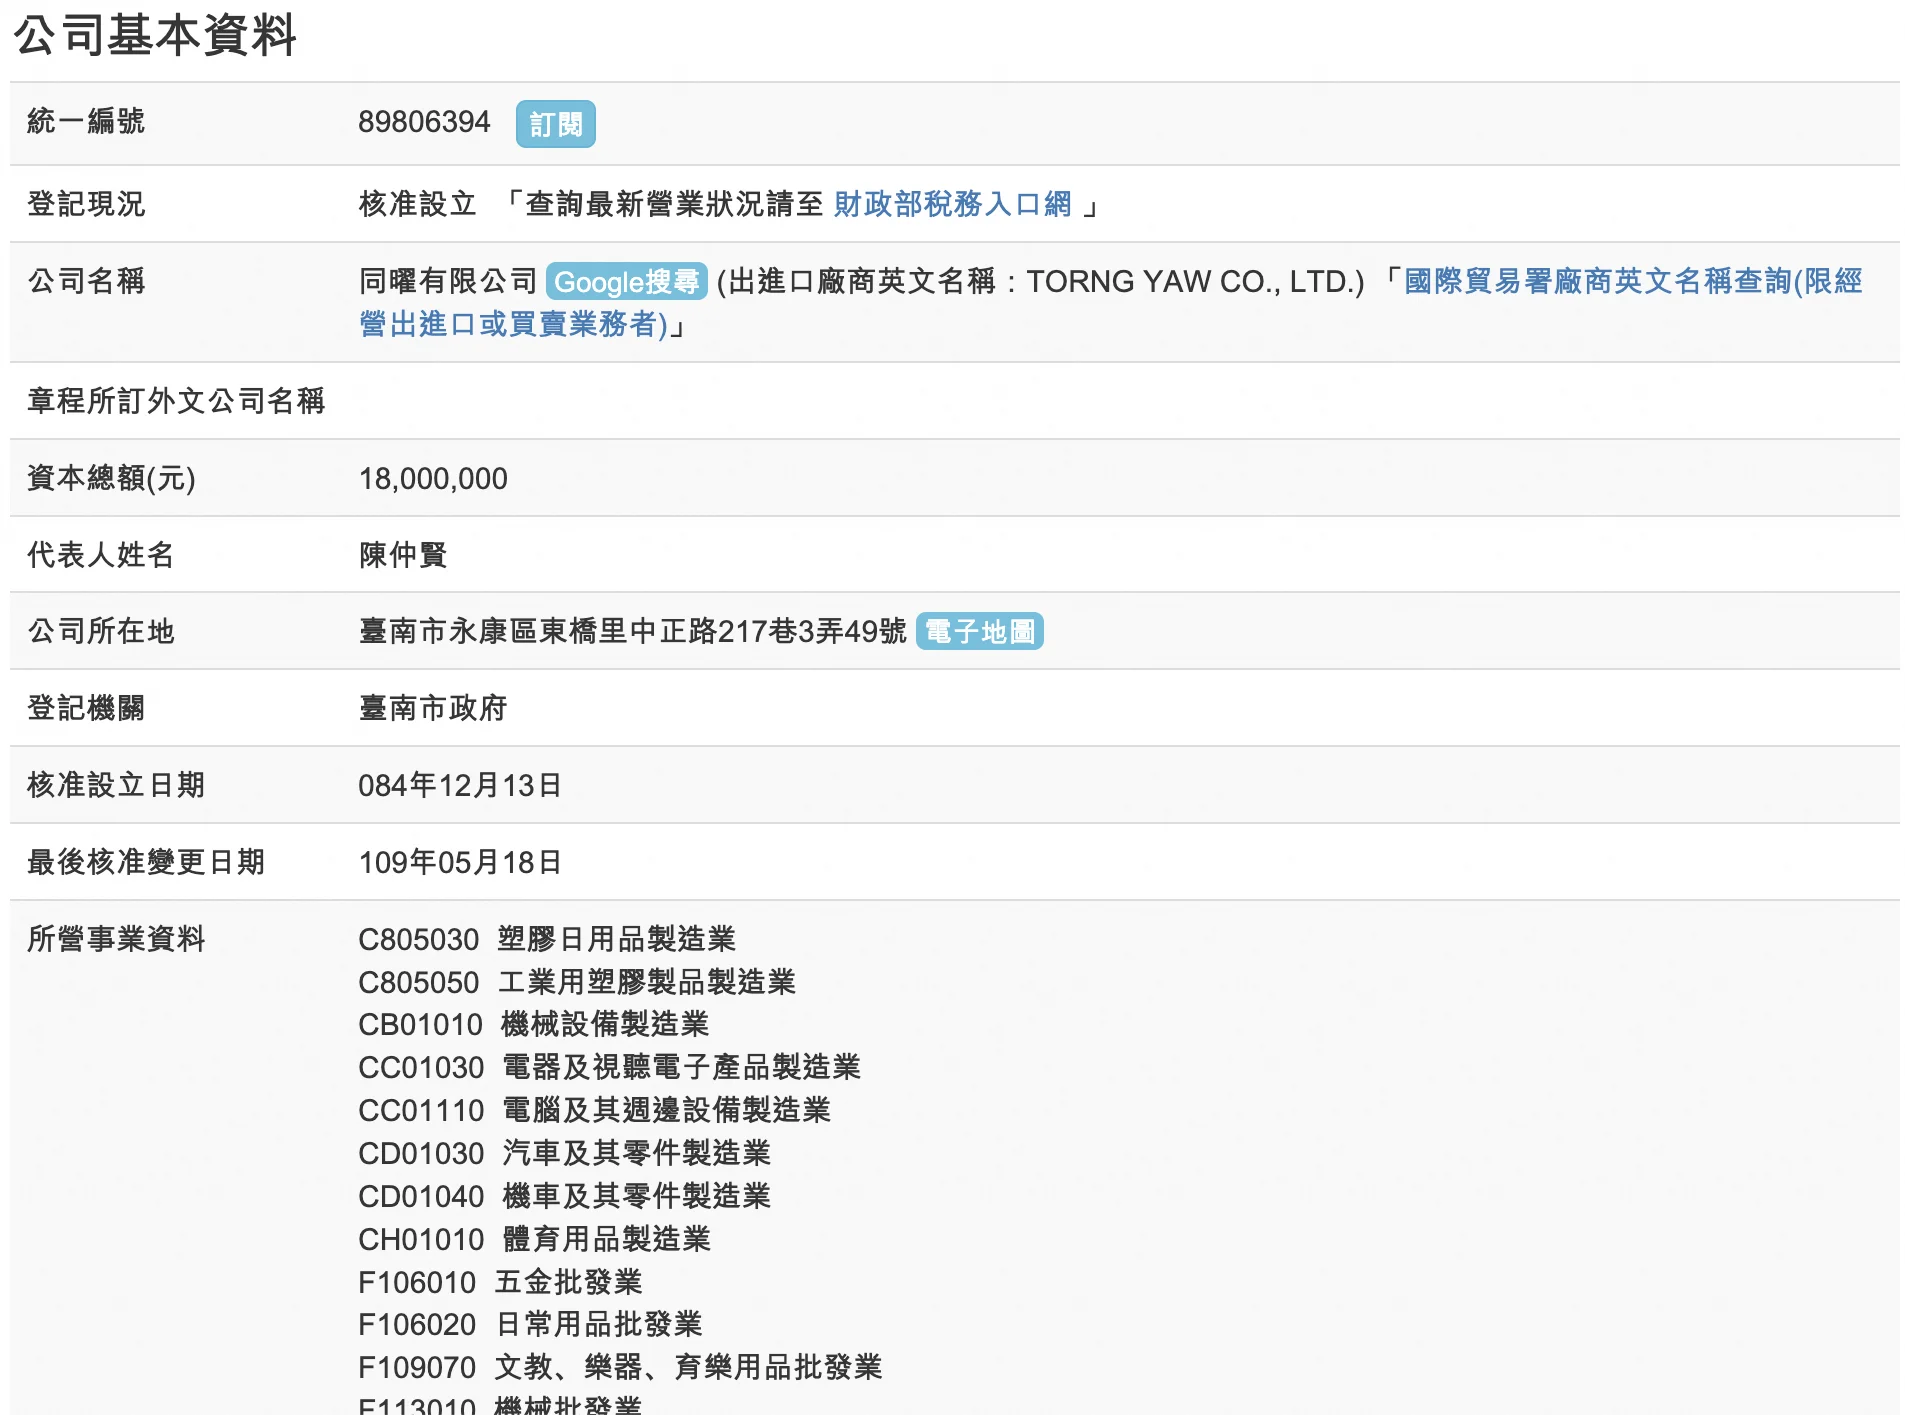Screen dimensions: 1905x1415
Task: Click the 公司基本資料 heading
Action: pyautogui.click(x=155, y=36)
